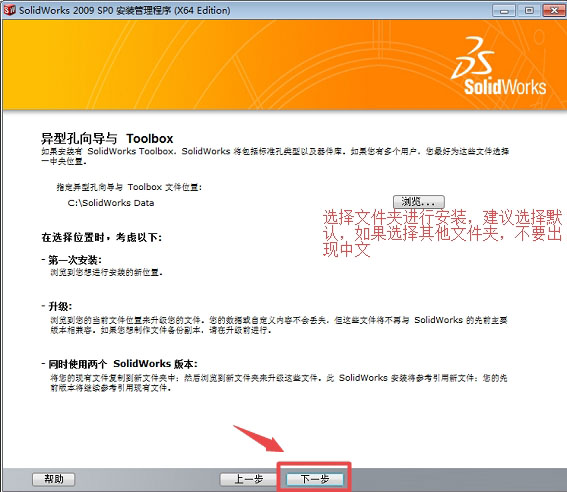Minimize the installation manager window
This screenshot has height=492, width=567.
tap(504, 10)
